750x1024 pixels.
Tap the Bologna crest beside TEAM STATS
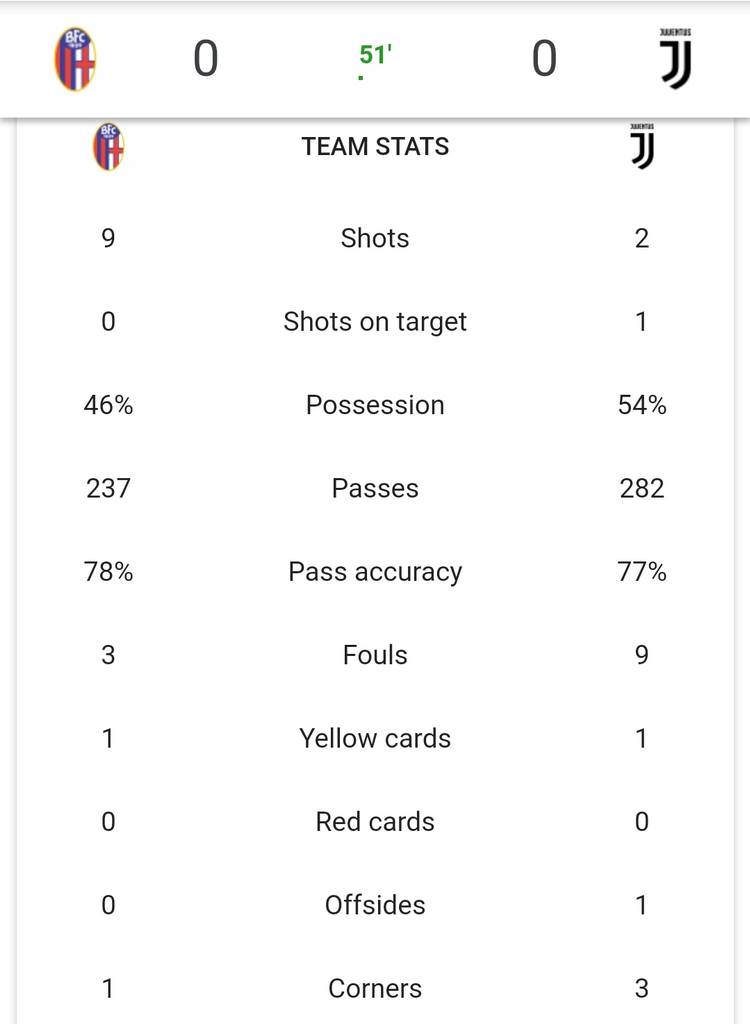coord(108,147)
